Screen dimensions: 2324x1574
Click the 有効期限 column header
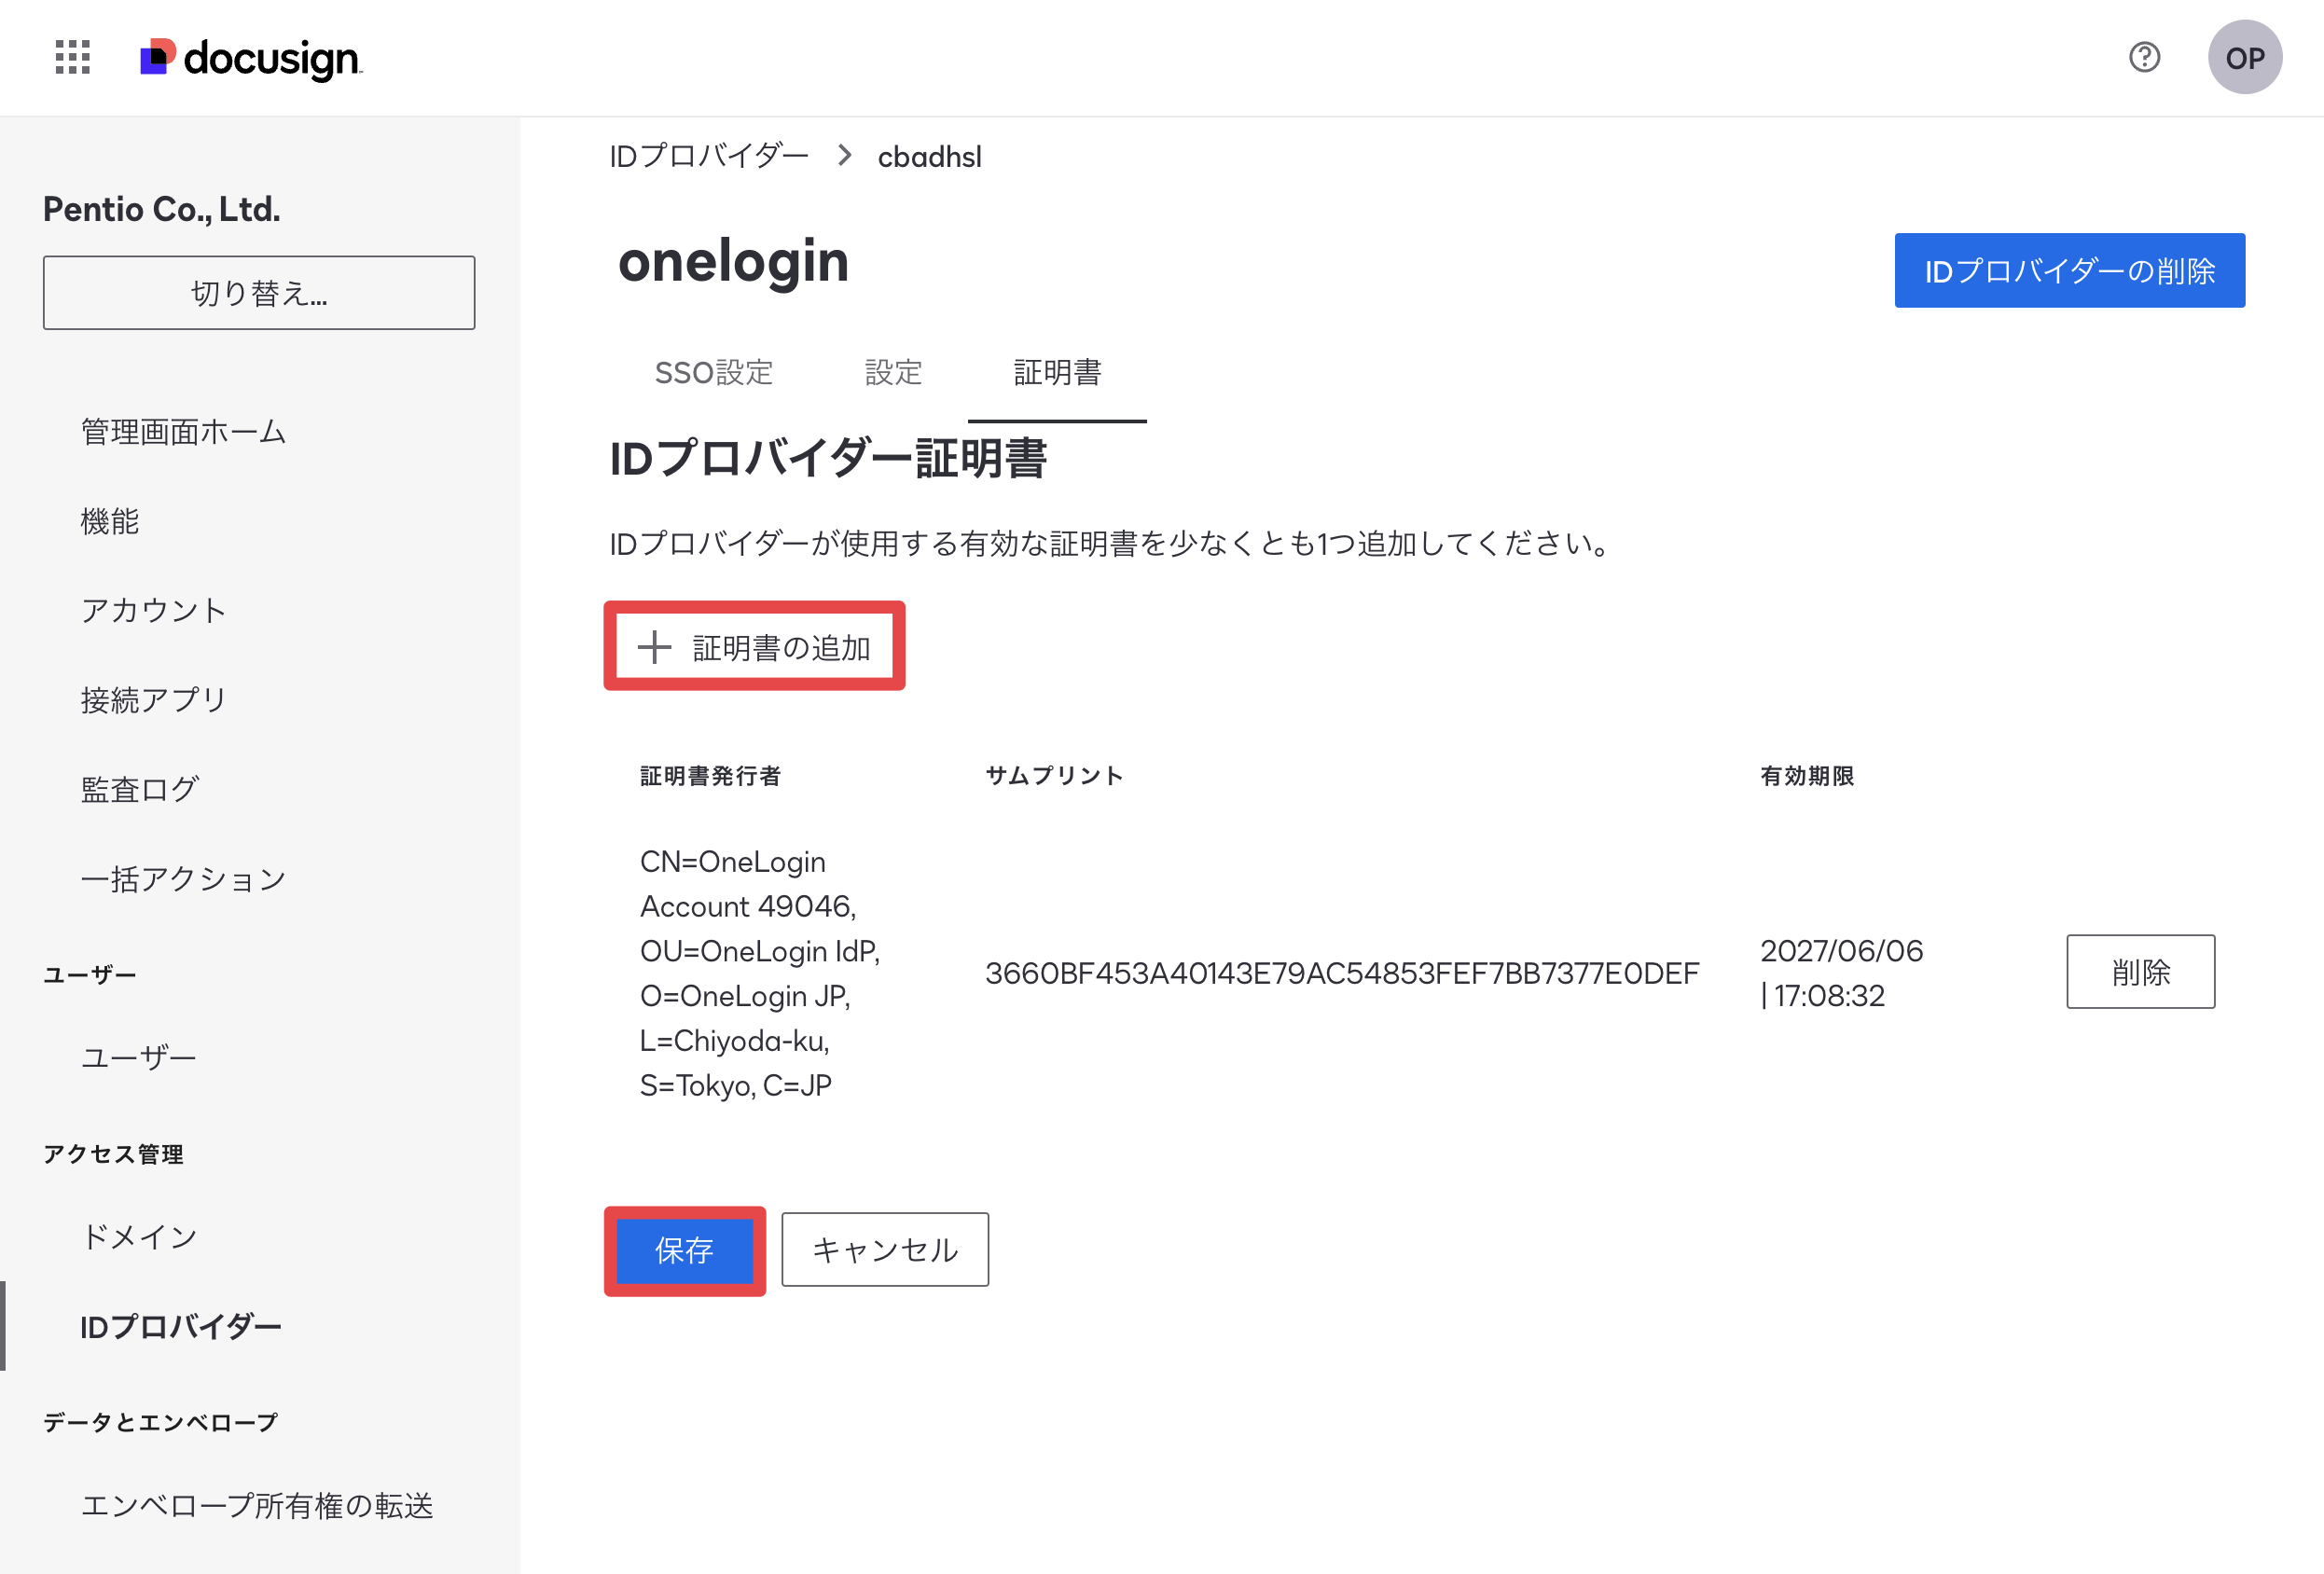pos(1807,775)
